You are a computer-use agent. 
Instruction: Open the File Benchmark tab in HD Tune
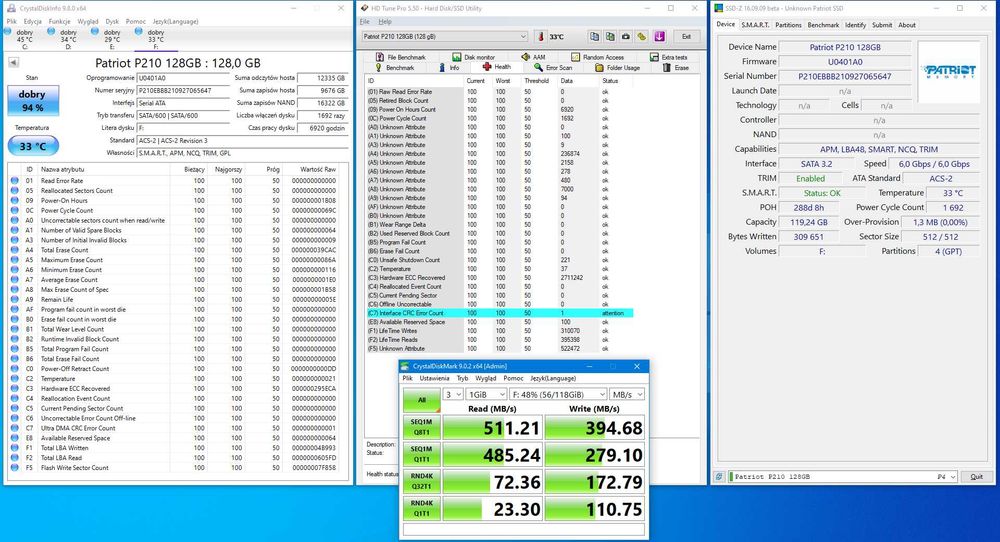pos(401,57)
